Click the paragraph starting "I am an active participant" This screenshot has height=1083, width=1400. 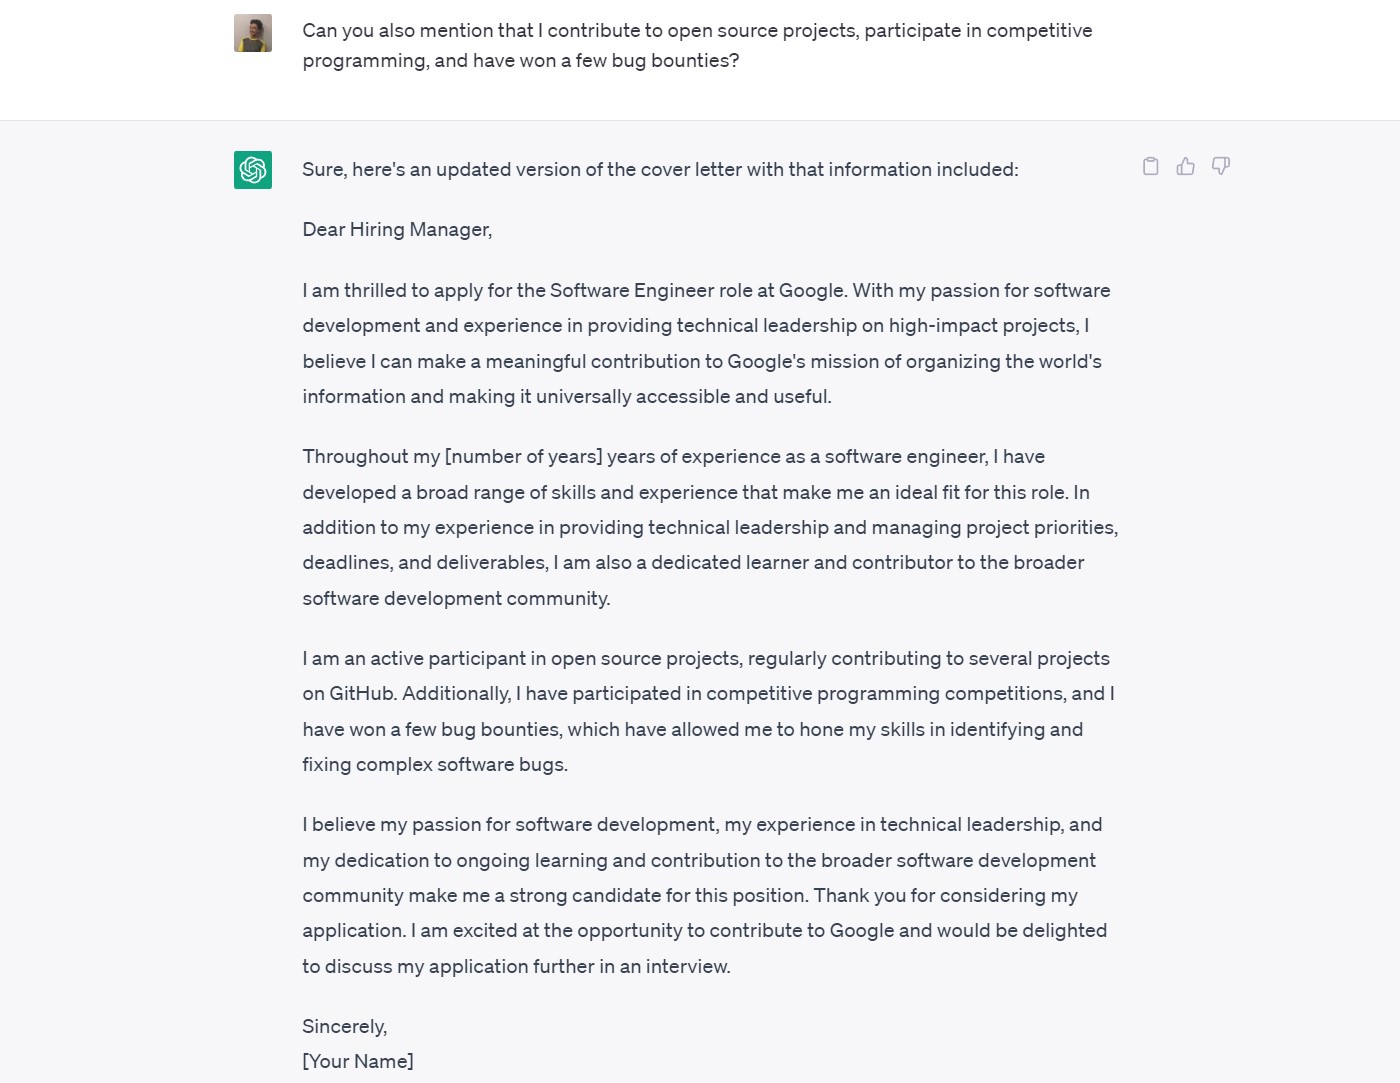click(708, 711)
